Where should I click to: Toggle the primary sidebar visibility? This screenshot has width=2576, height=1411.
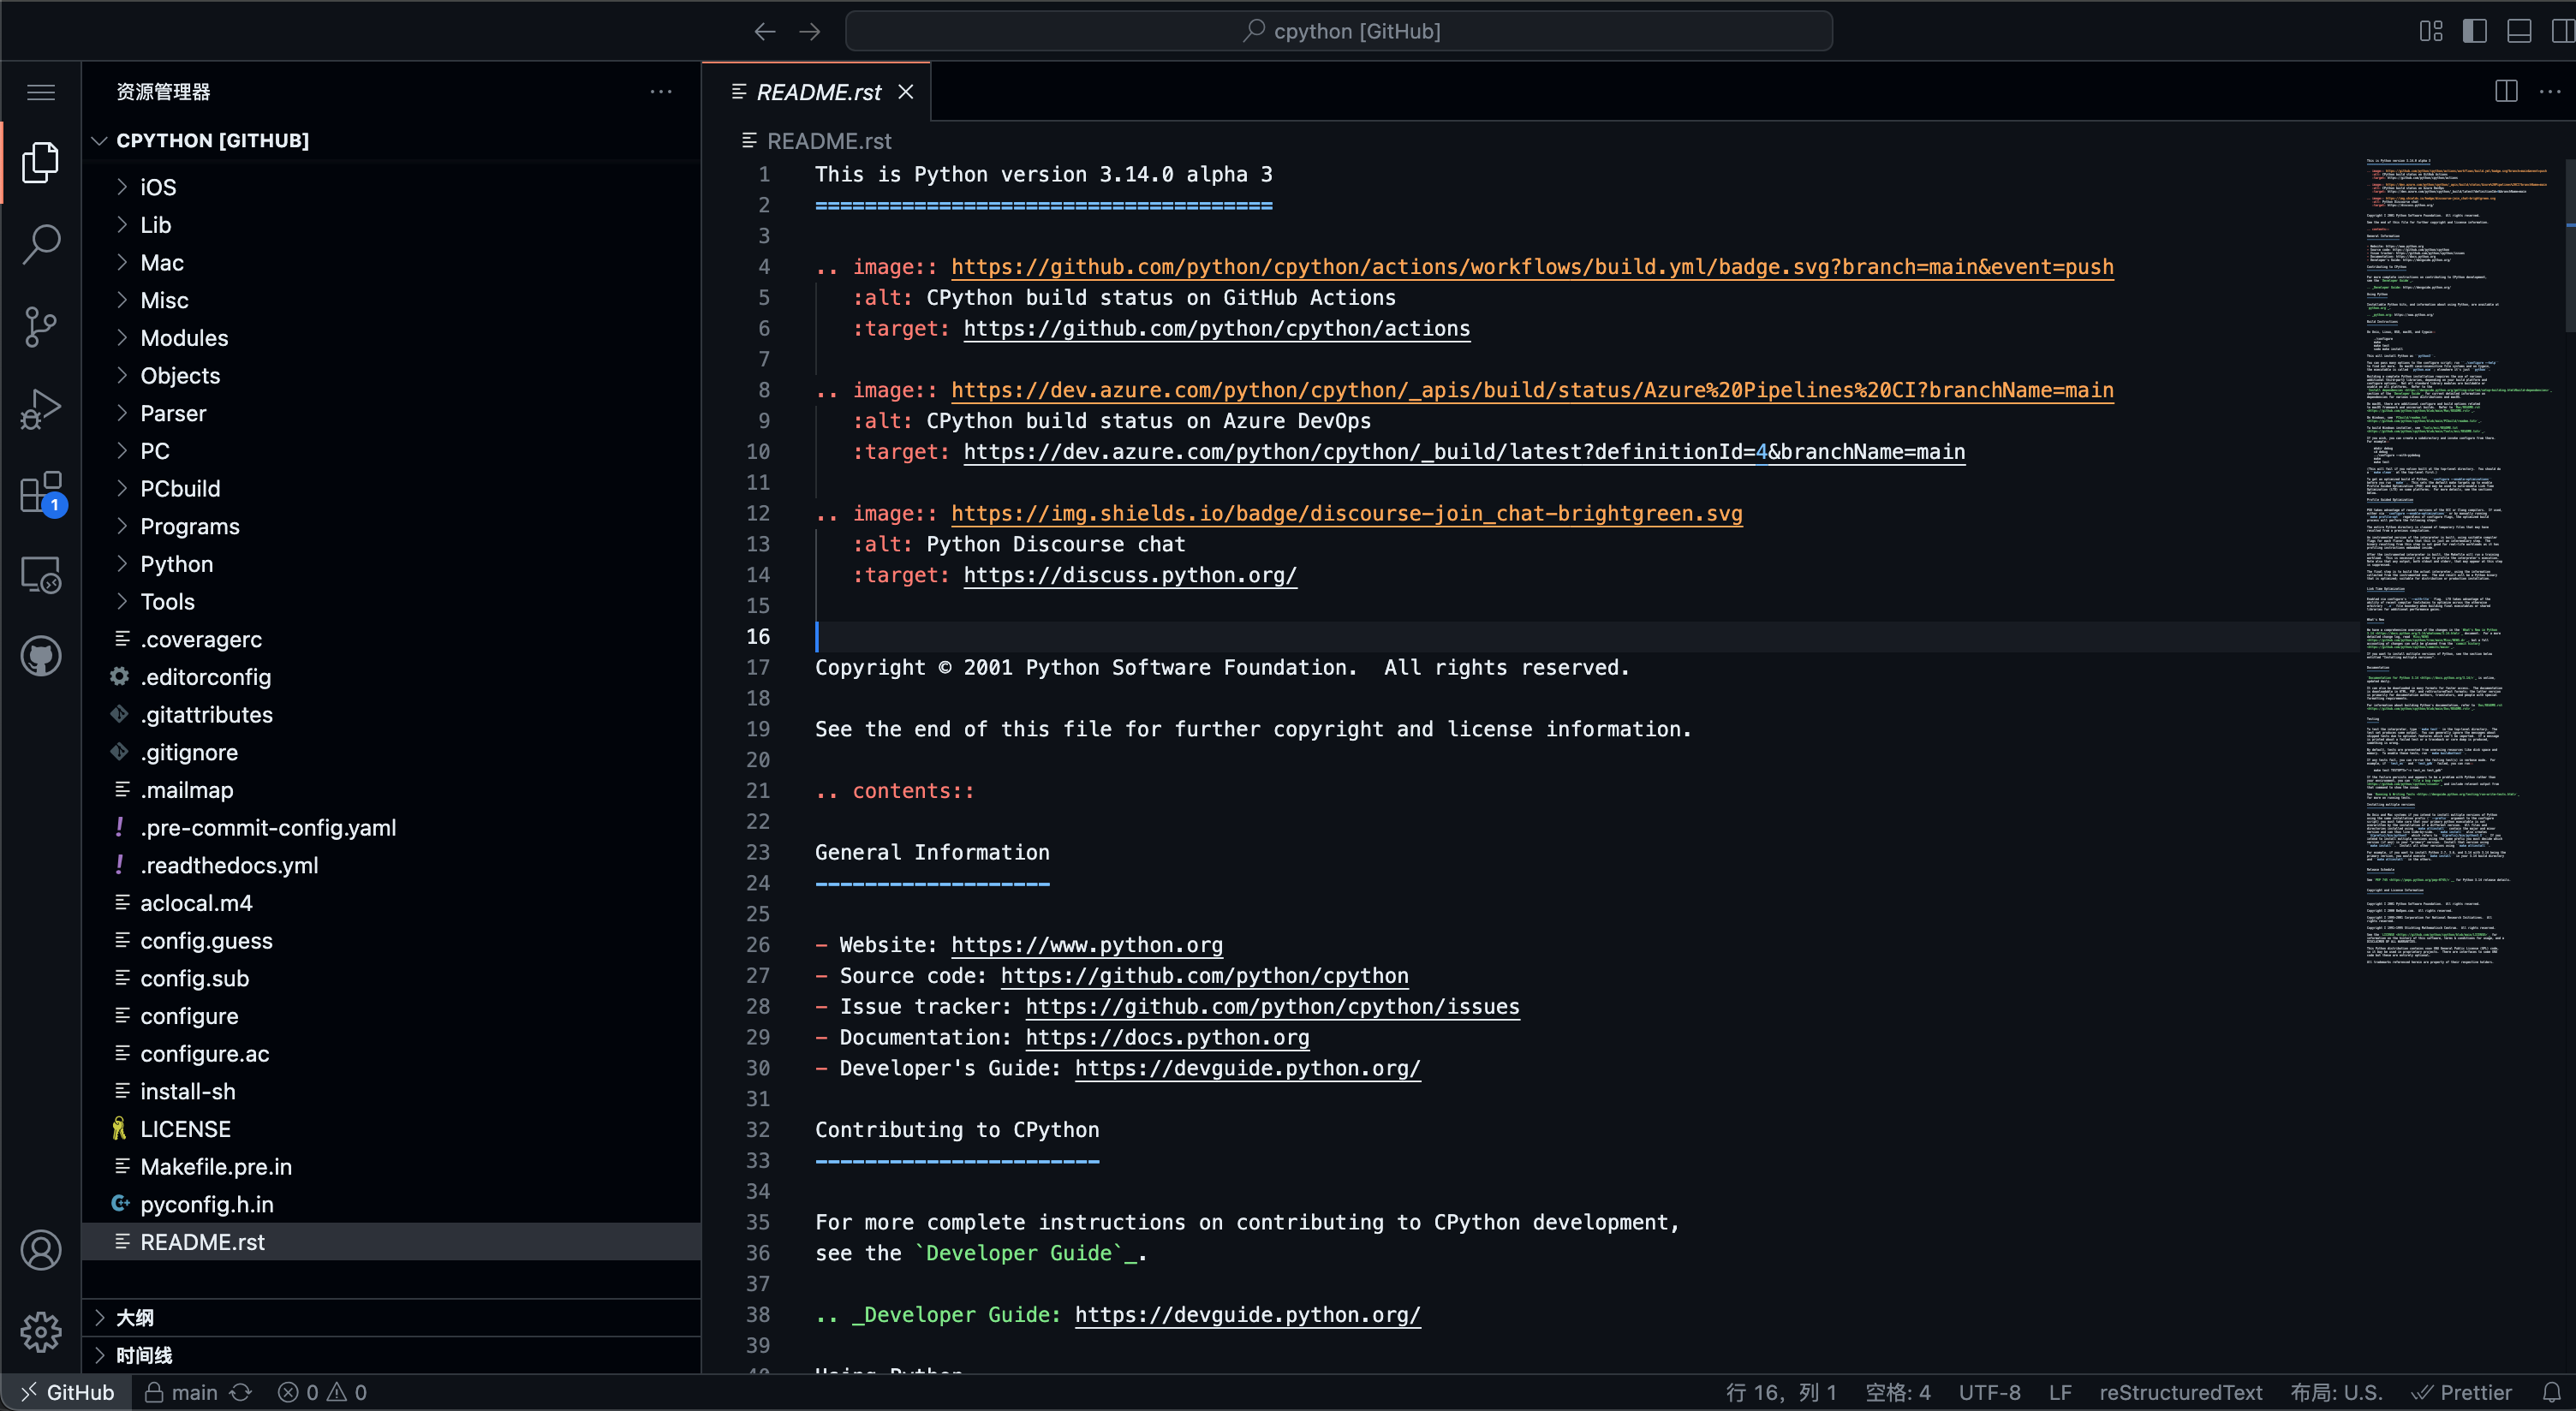coord(2475,31)
